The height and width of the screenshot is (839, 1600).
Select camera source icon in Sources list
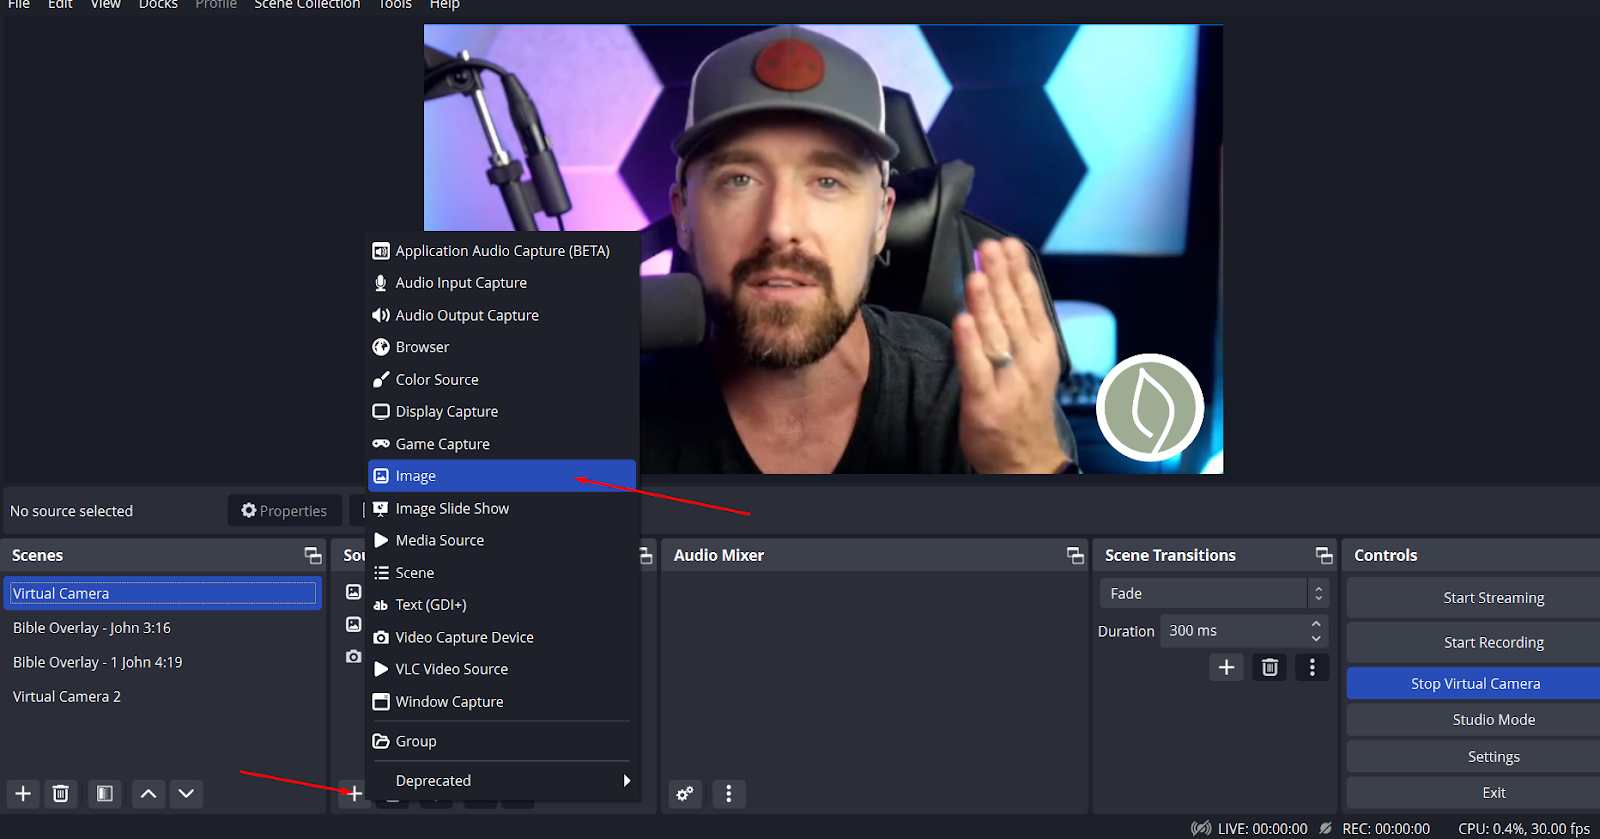(x=353, y=657)
